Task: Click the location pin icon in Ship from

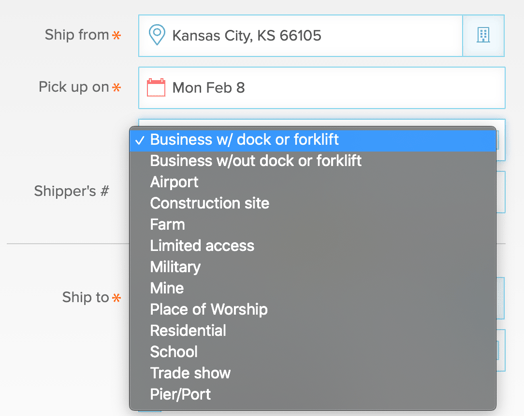Action: click(x=157, y=35)
